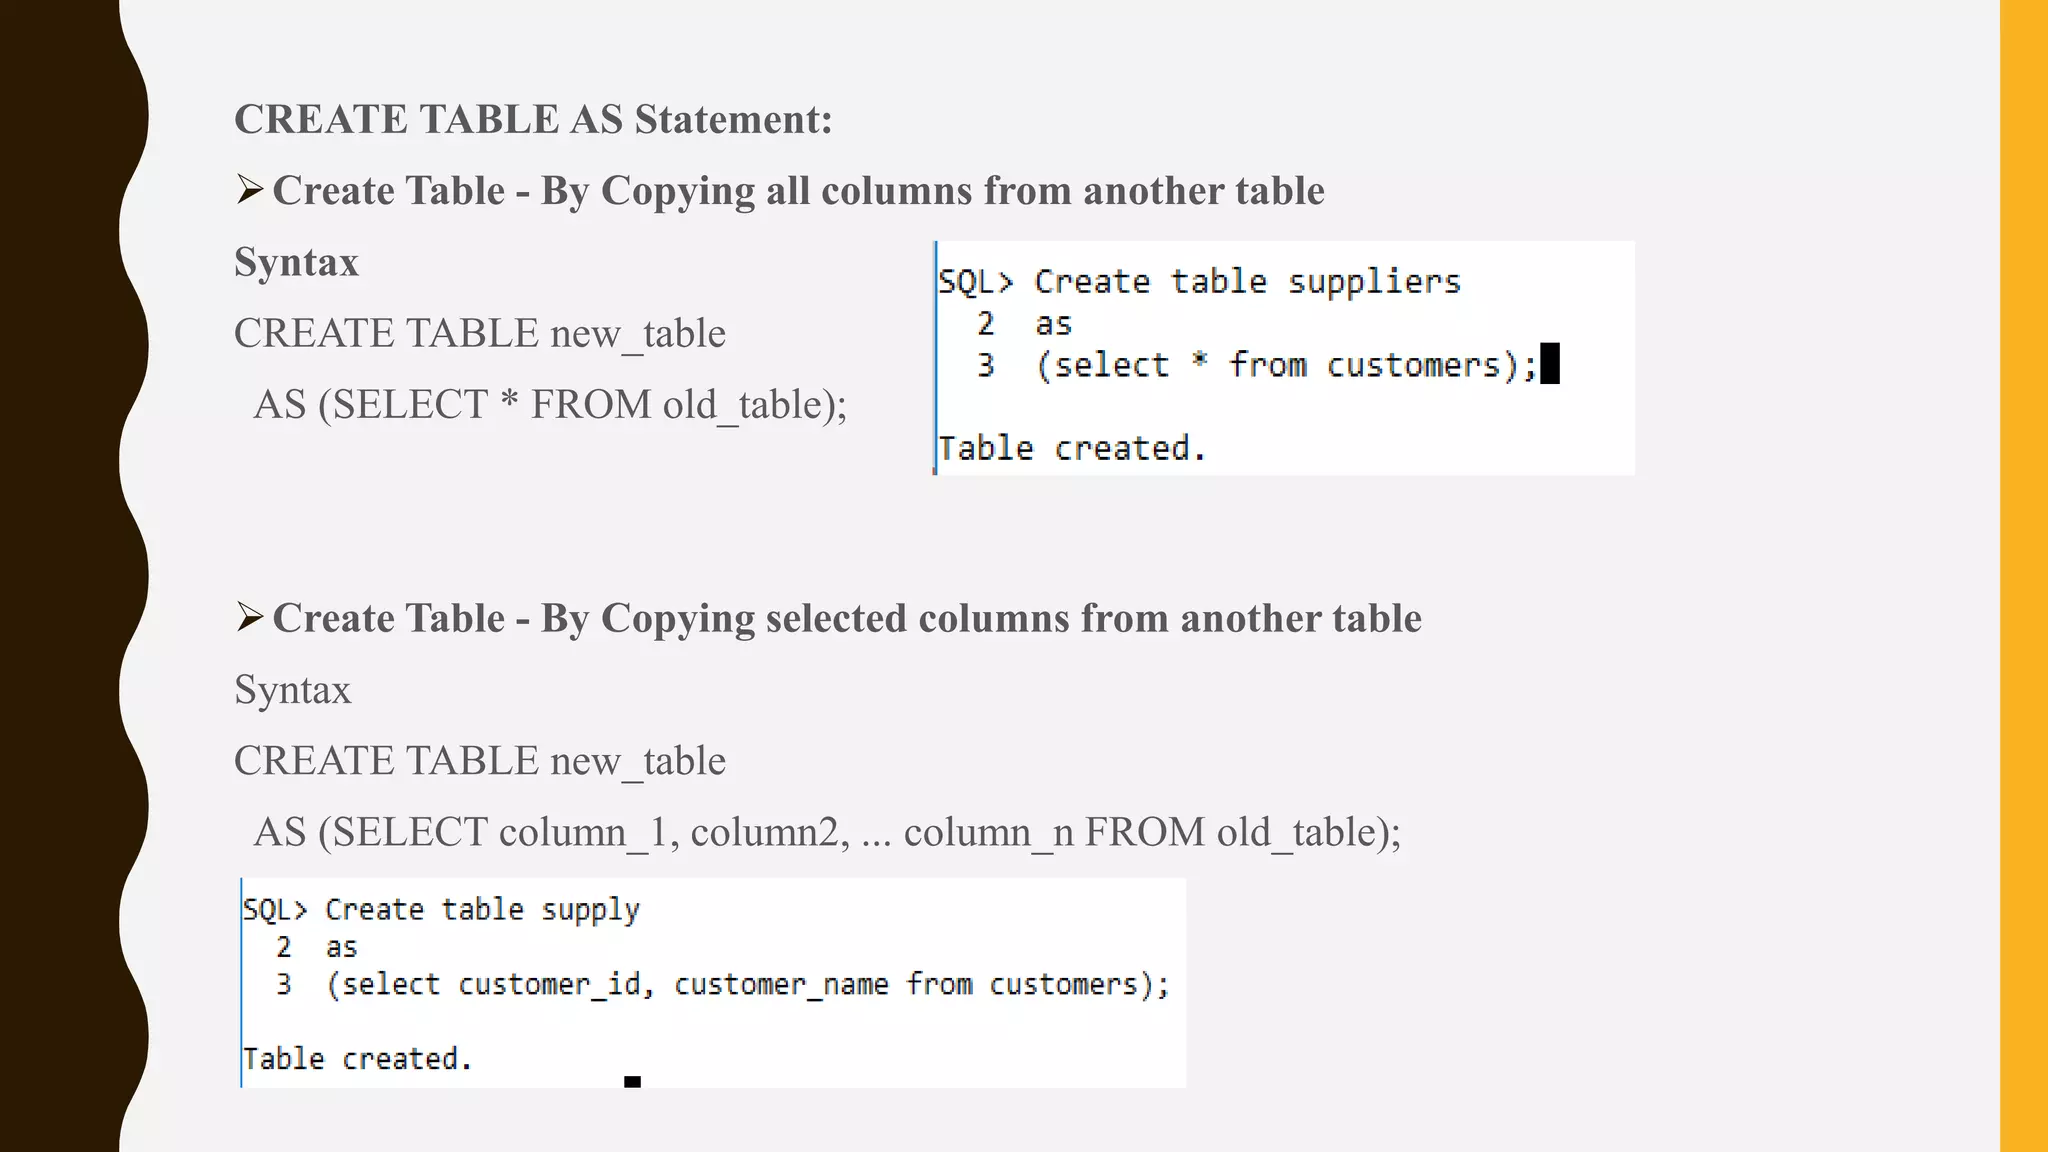Click 'AS (SELECT column_1, column2' syntax line
This screenshot has height=1152, width=2048.
(x=827, y=832)
